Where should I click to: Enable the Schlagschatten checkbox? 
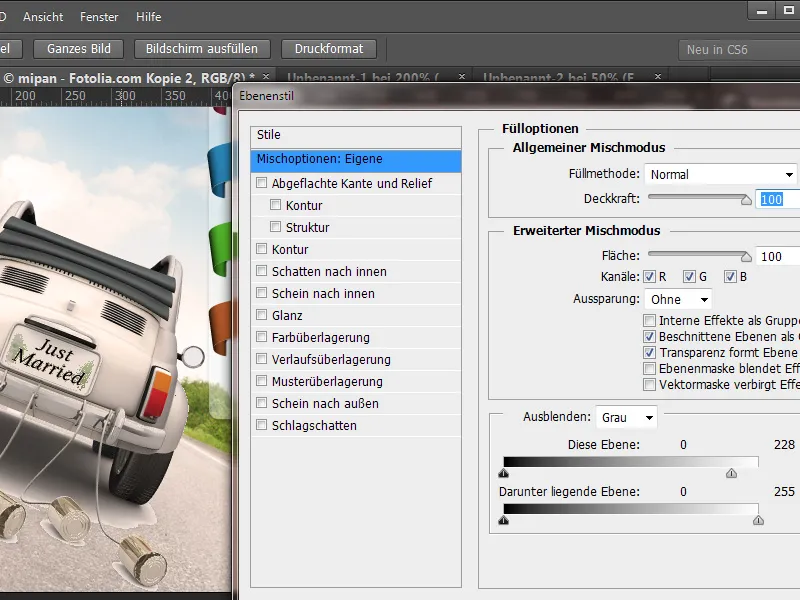(x=261, y=424)
